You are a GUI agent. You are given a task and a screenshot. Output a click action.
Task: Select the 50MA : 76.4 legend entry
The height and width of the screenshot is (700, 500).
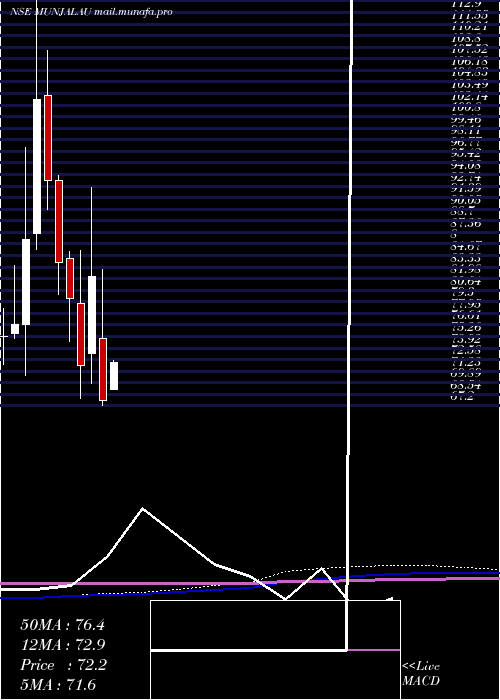(62, 625)
